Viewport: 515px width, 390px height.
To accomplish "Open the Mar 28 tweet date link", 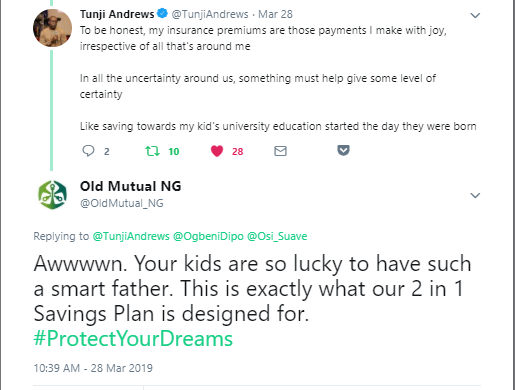I will tap(275, 14).
